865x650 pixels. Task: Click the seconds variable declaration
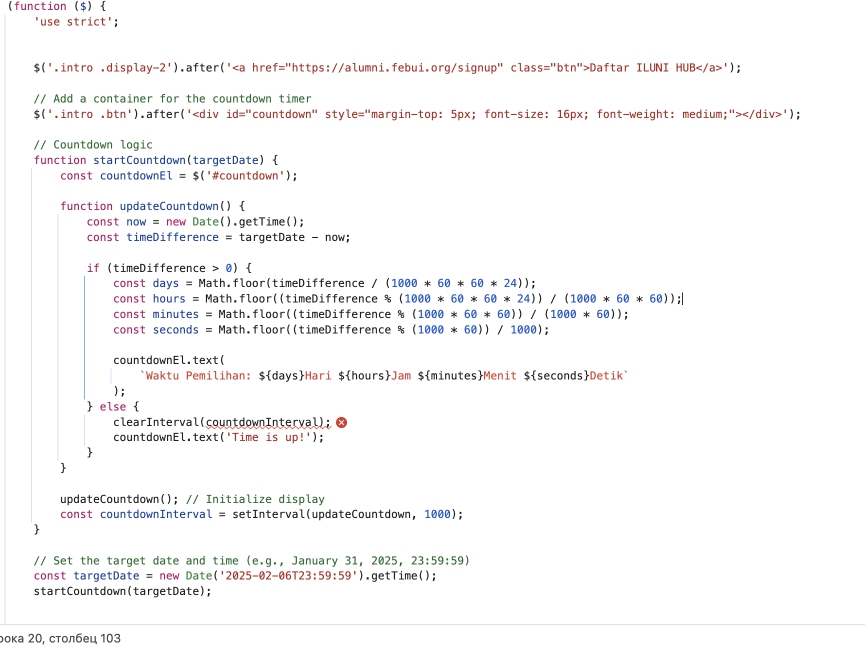(x=176, y=329)
